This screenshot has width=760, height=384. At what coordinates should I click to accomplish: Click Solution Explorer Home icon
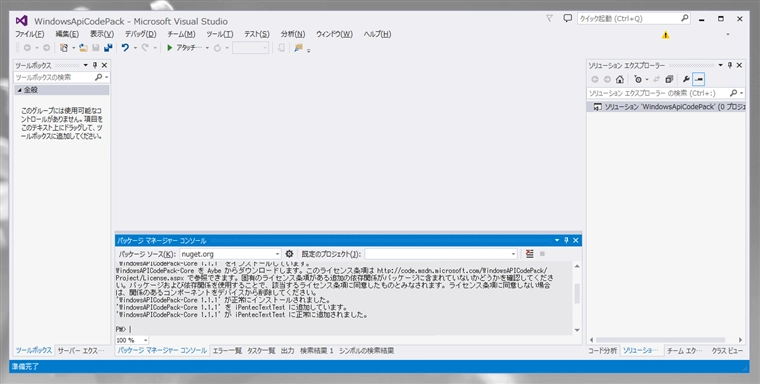point(619,80)
